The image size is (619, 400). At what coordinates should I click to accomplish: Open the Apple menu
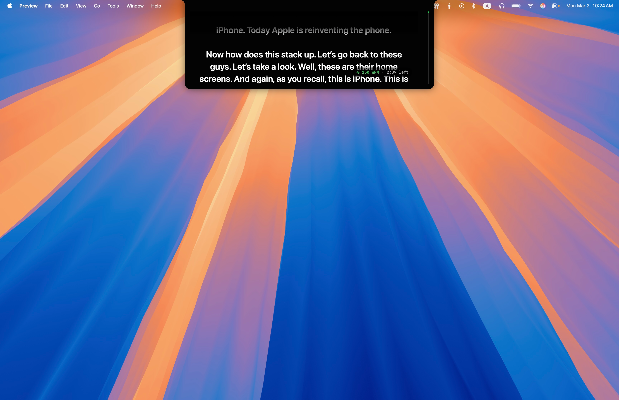pyautogui.click(x=9, y=5)
